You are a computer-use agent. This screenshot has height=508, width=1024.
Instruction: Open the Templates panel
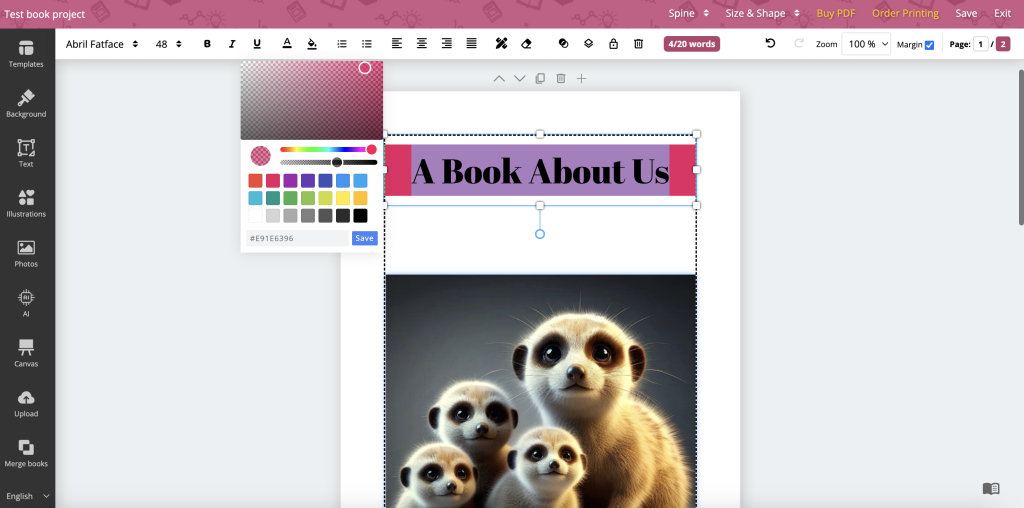pyautogui.click(x=26, y=54)
